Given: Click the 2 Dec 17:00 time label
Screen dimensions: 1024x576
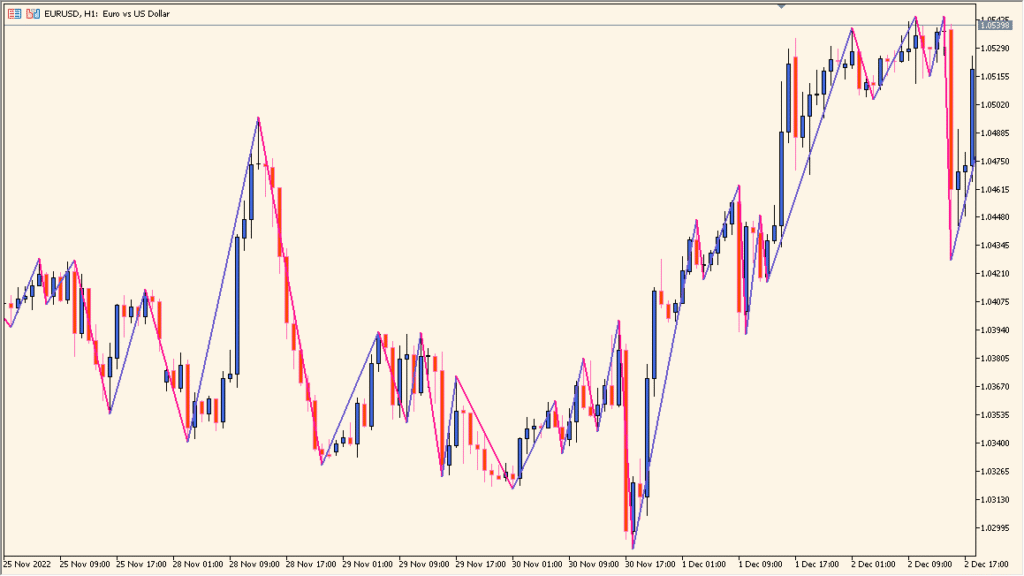Looking at the screenshot, I should coord(993,564).
